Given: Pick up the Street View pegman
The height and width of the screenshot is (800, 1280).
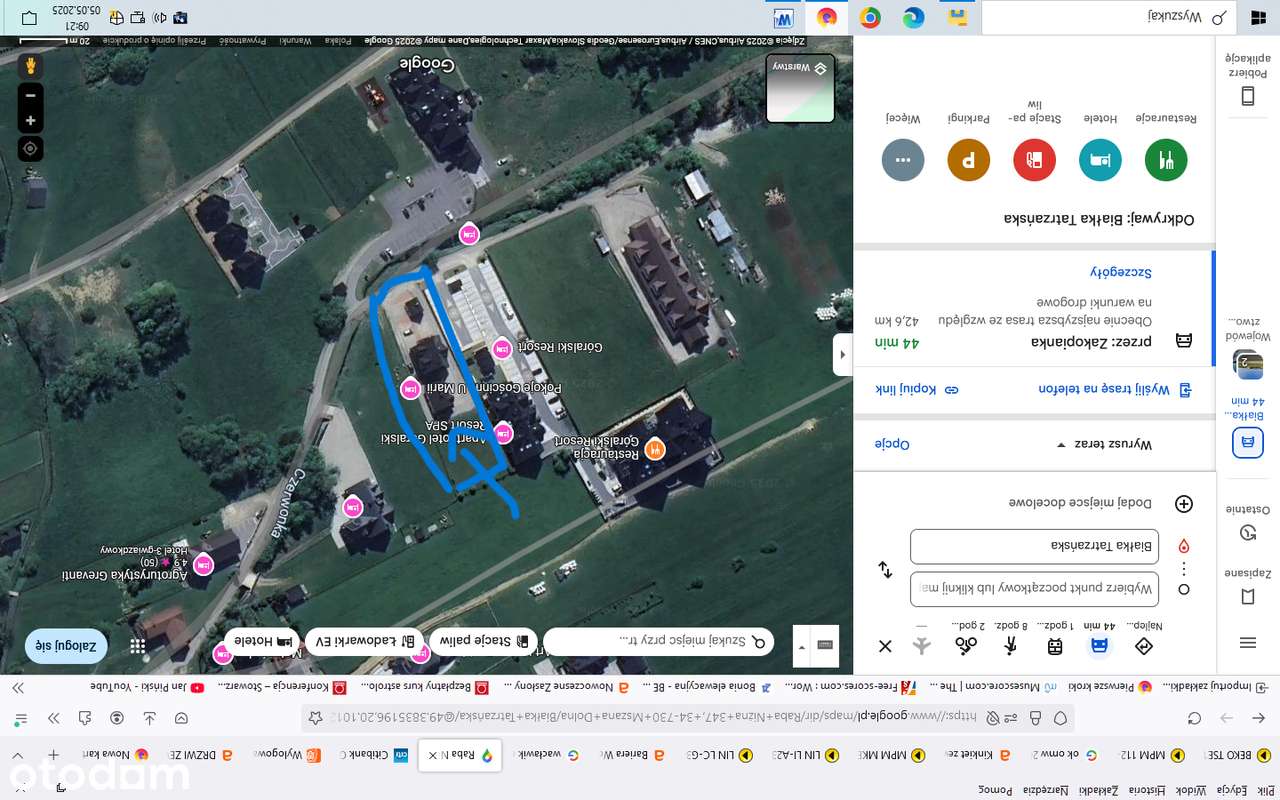Looking at the screenshot, I should 30,66.
